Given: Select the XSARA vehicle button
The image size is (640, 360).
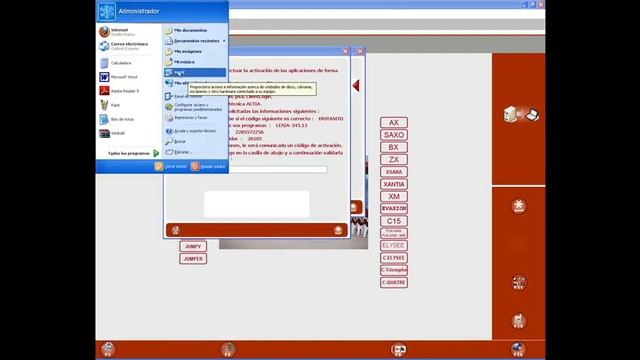Looking at the screenshot, I should click(x=393, y=172).
